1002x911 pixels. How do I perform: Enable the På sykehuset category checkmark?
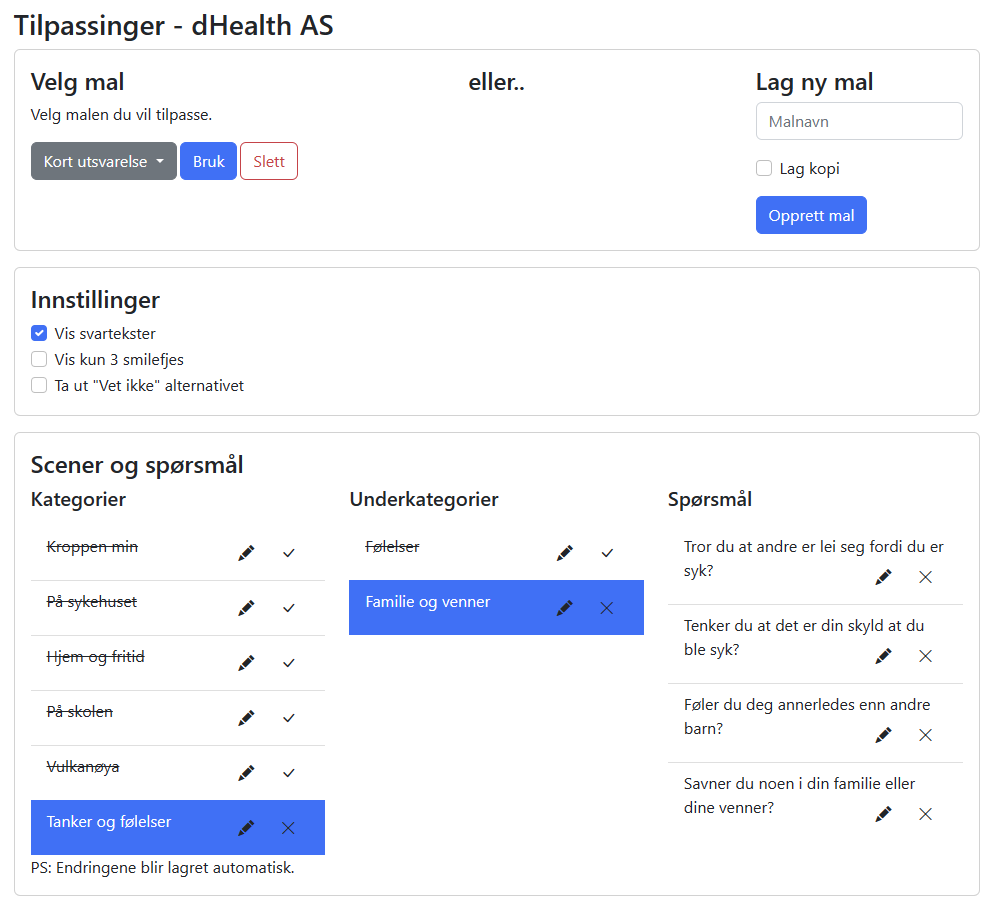[289, 608]
